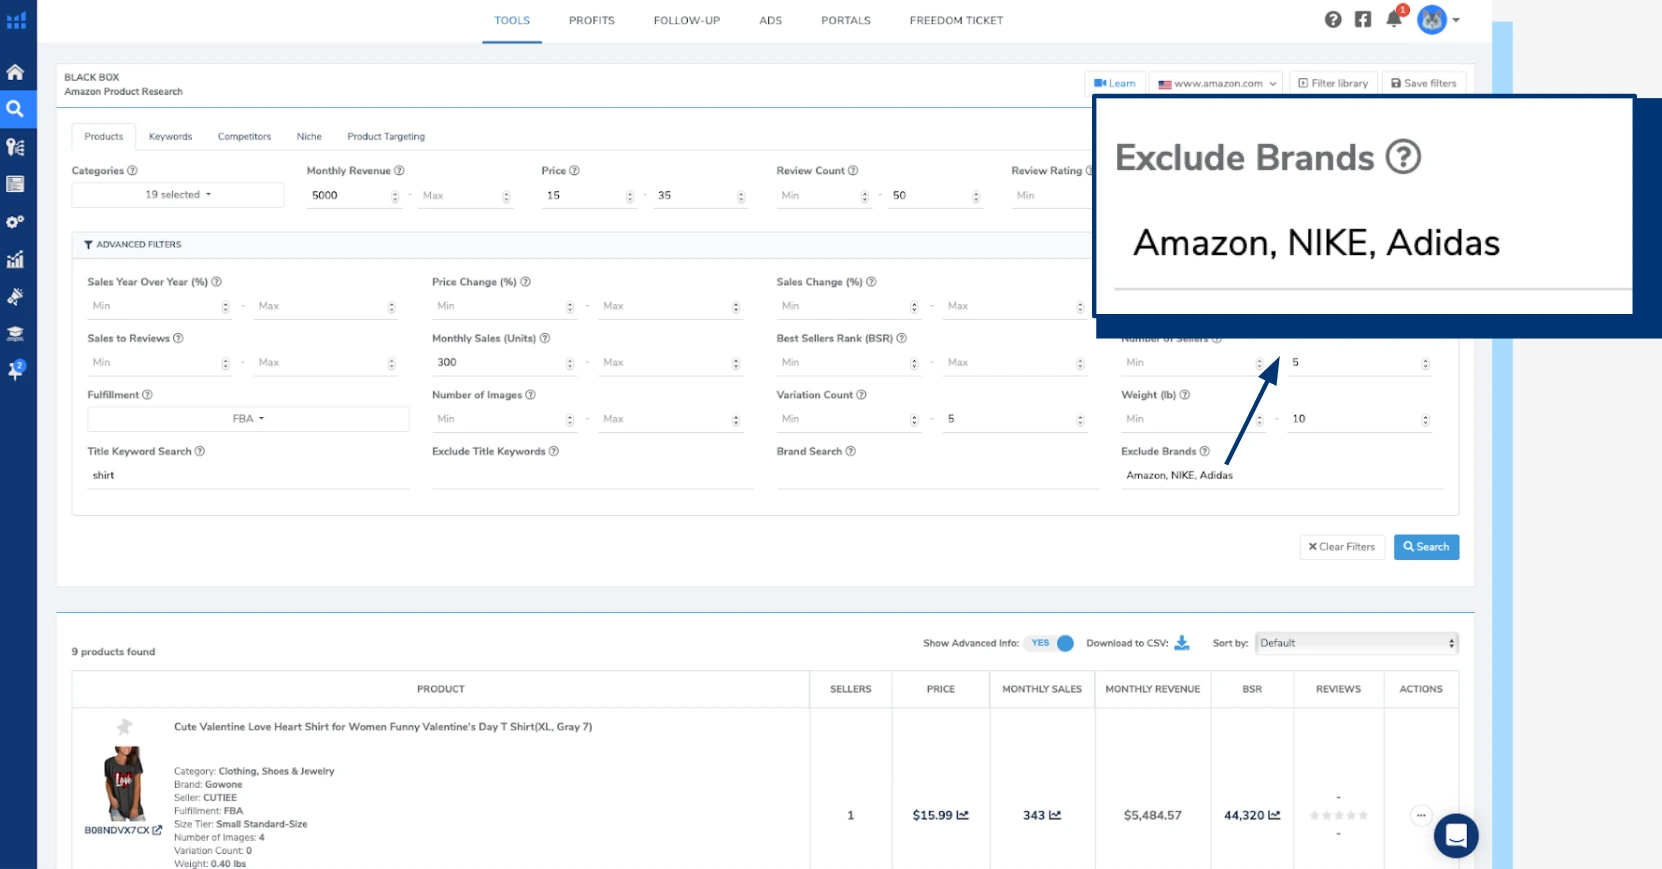
Task: Toggle Show Advanced Info switch
Action: 1051,643
